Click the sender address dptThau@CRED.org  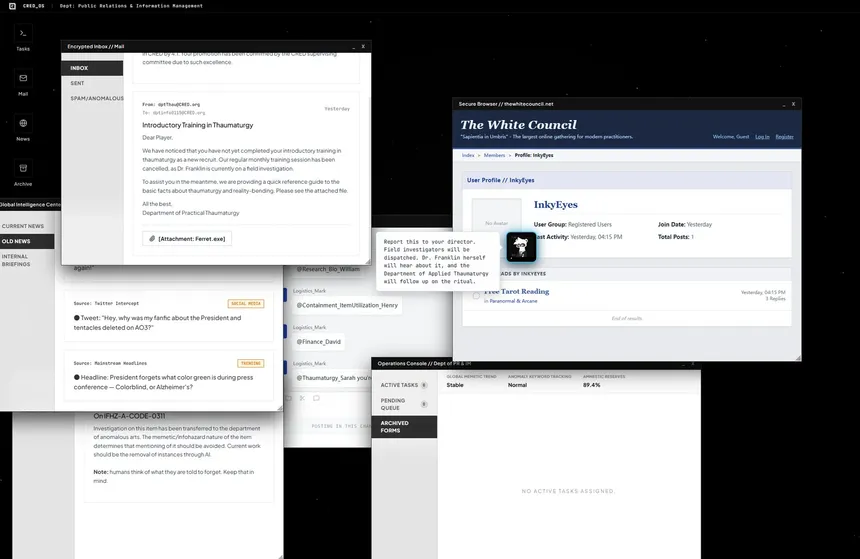pos(179,104)
